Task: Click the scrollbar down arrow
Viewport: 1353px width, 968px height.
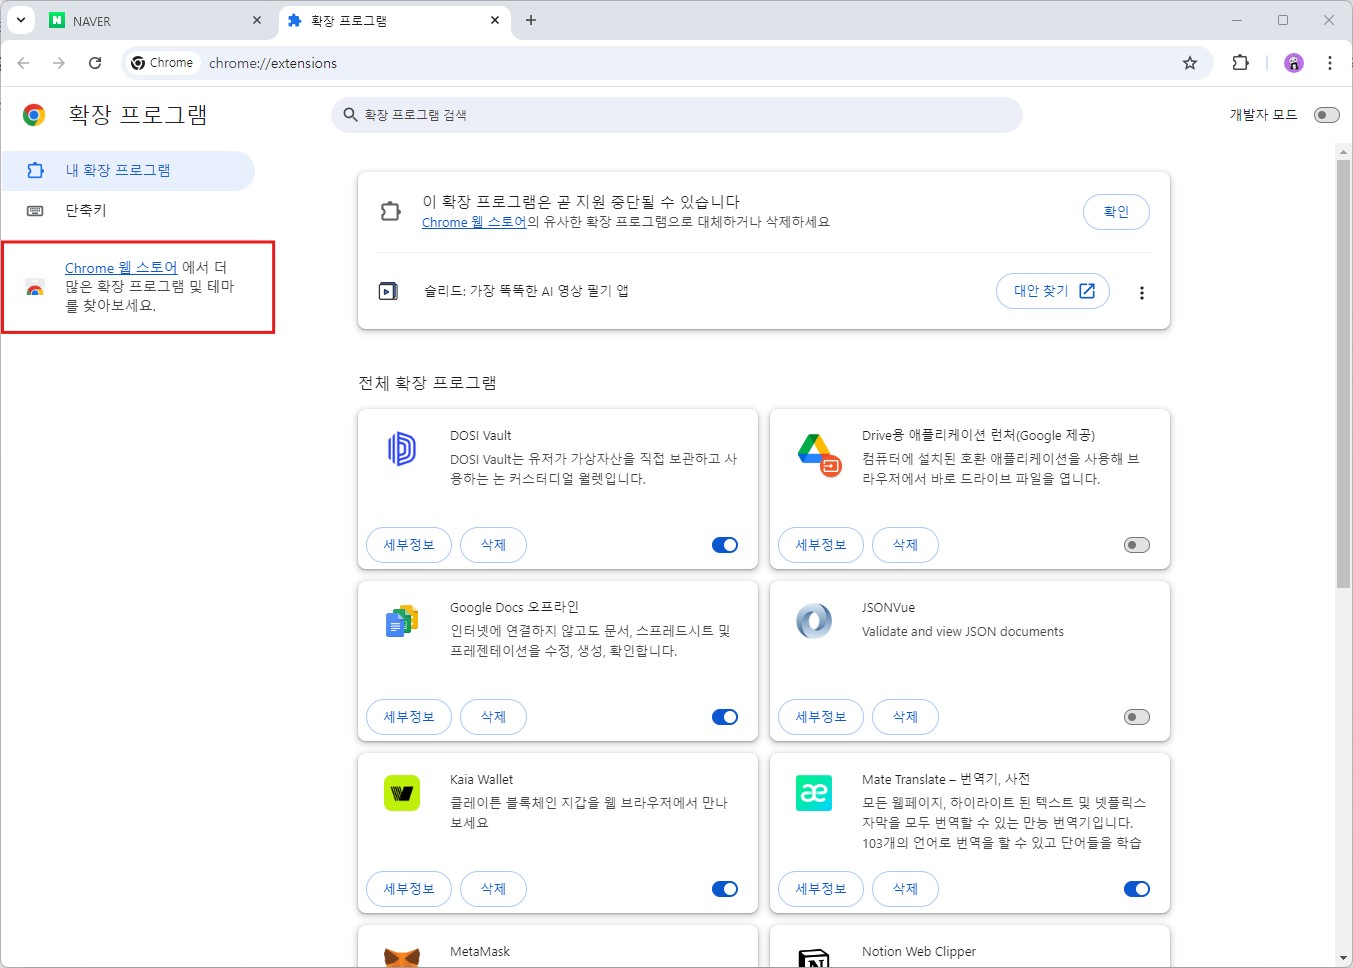Action: (1343, 958)
